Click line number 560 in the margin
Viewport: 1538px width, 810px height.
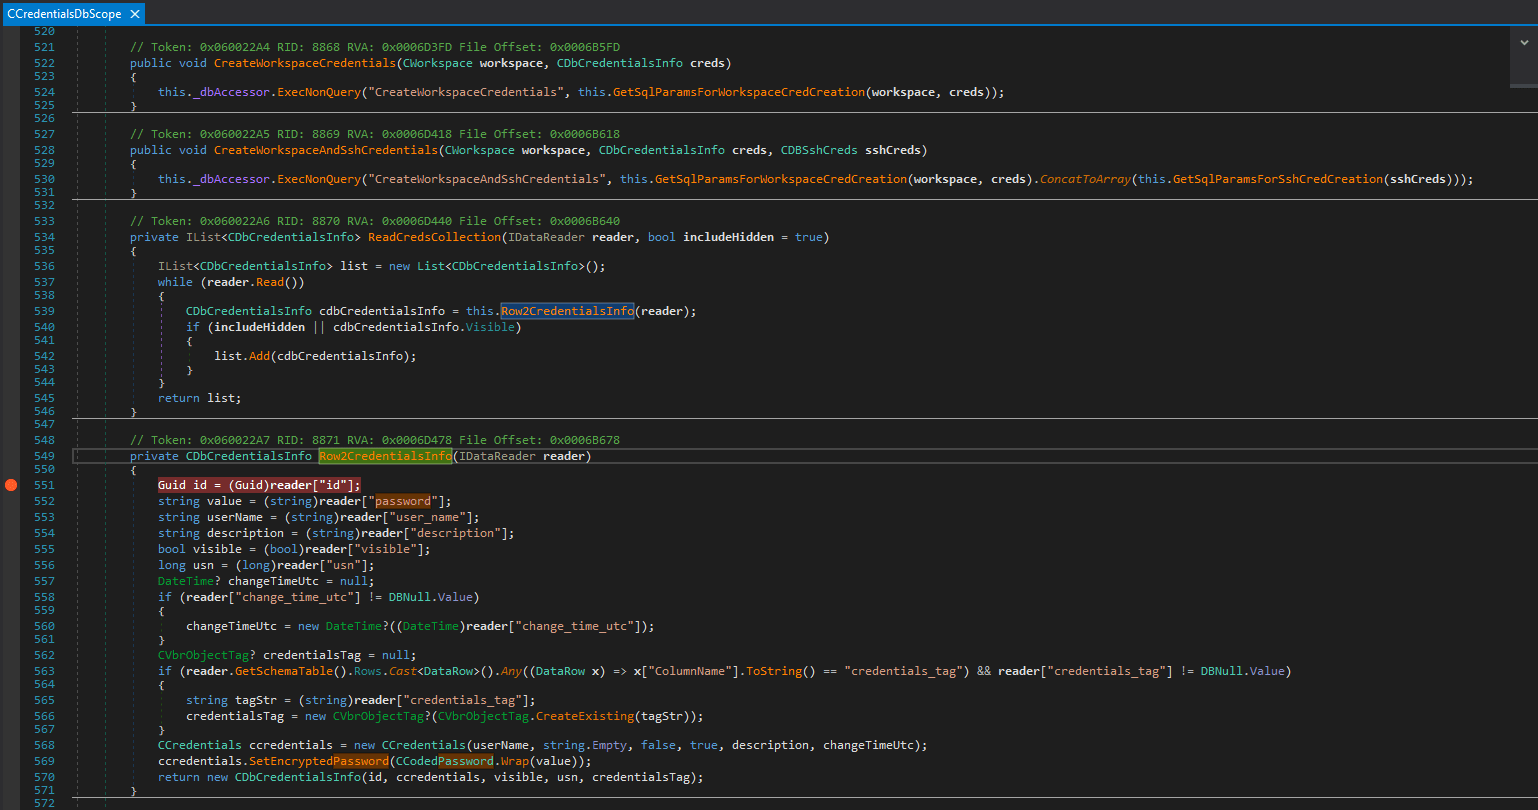pyautogui.click(x=44, y=626)
